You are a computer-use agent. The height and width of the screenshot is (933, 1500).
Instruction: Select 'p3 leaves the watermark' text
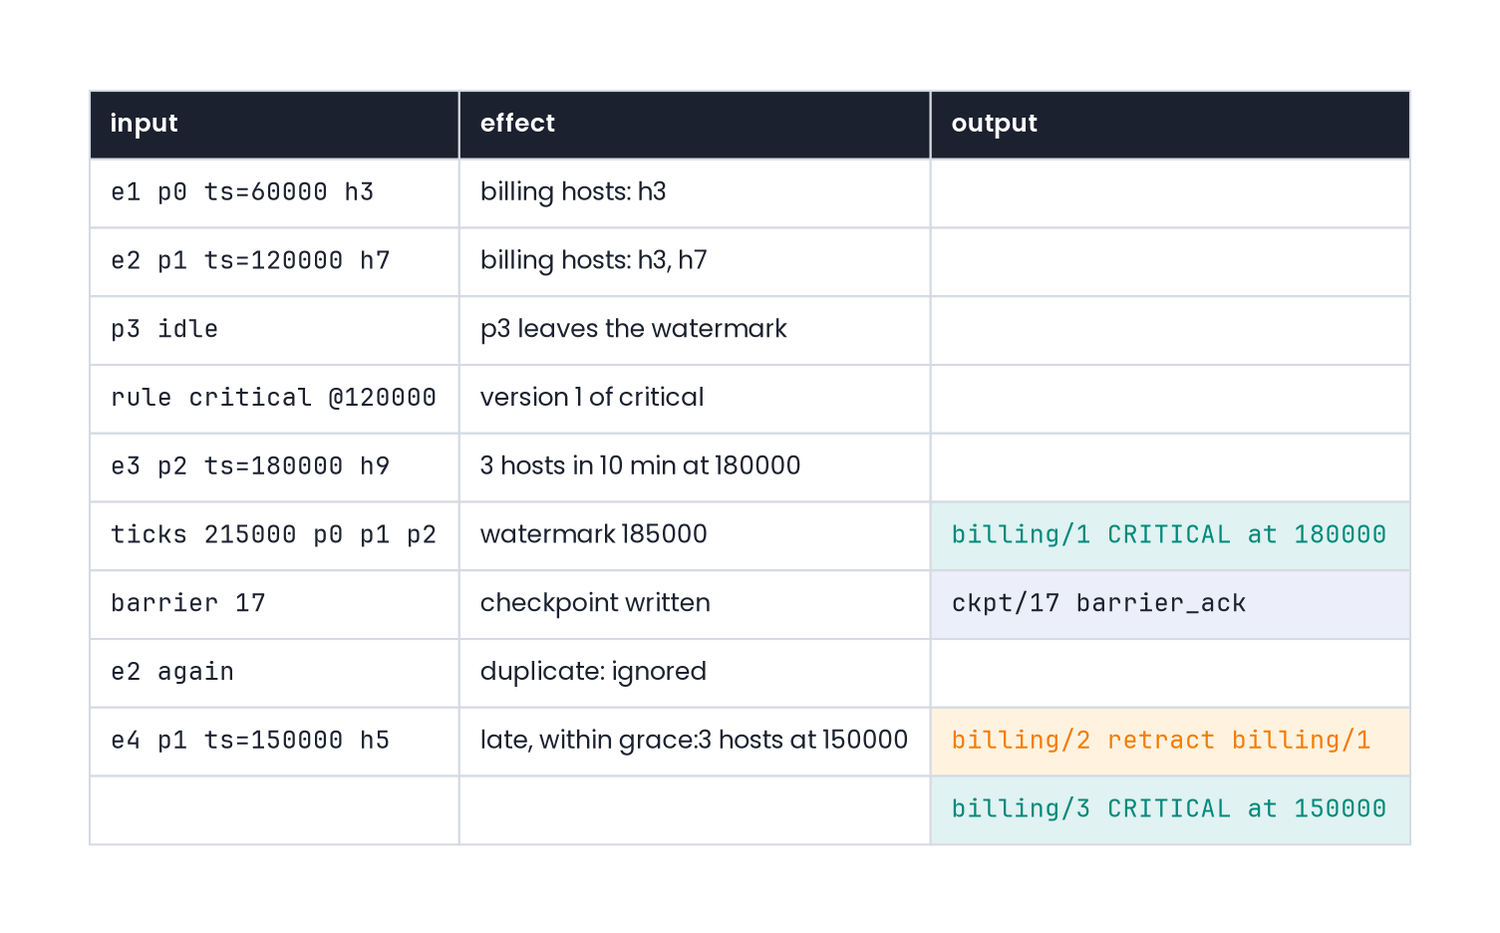(633, 329)
